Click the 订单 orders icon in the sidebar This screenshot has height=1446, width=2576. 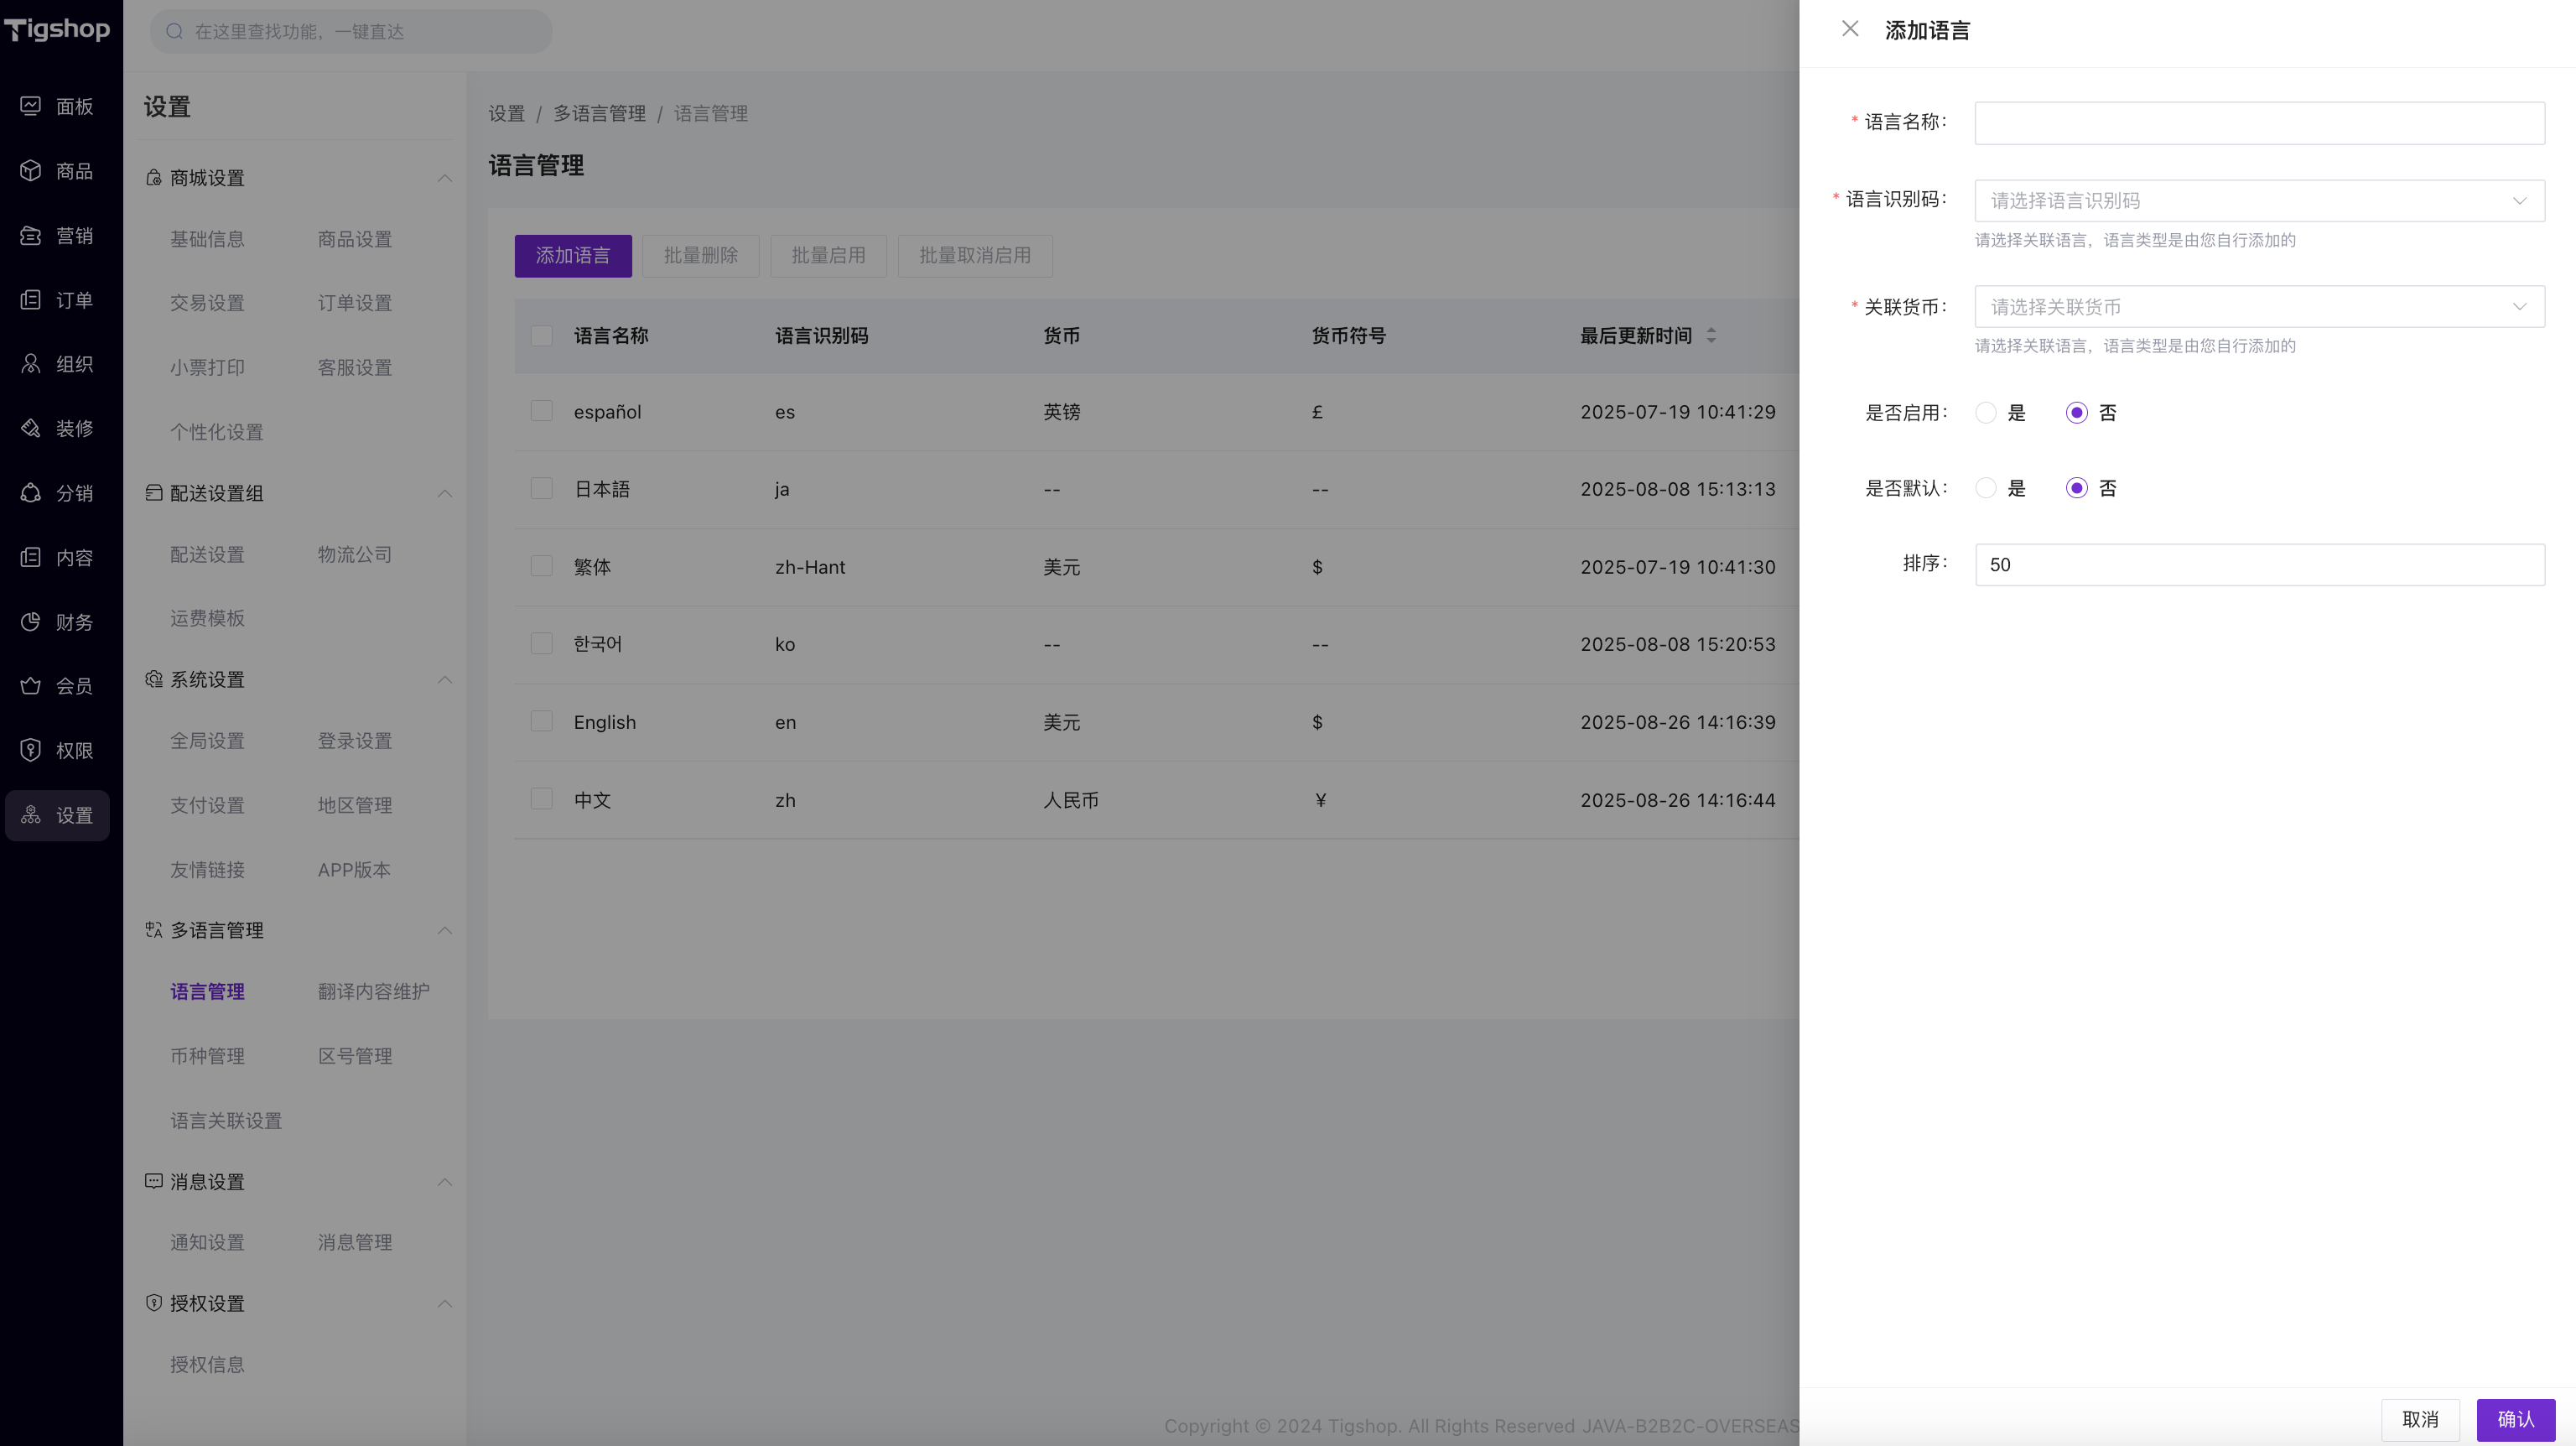31,300
